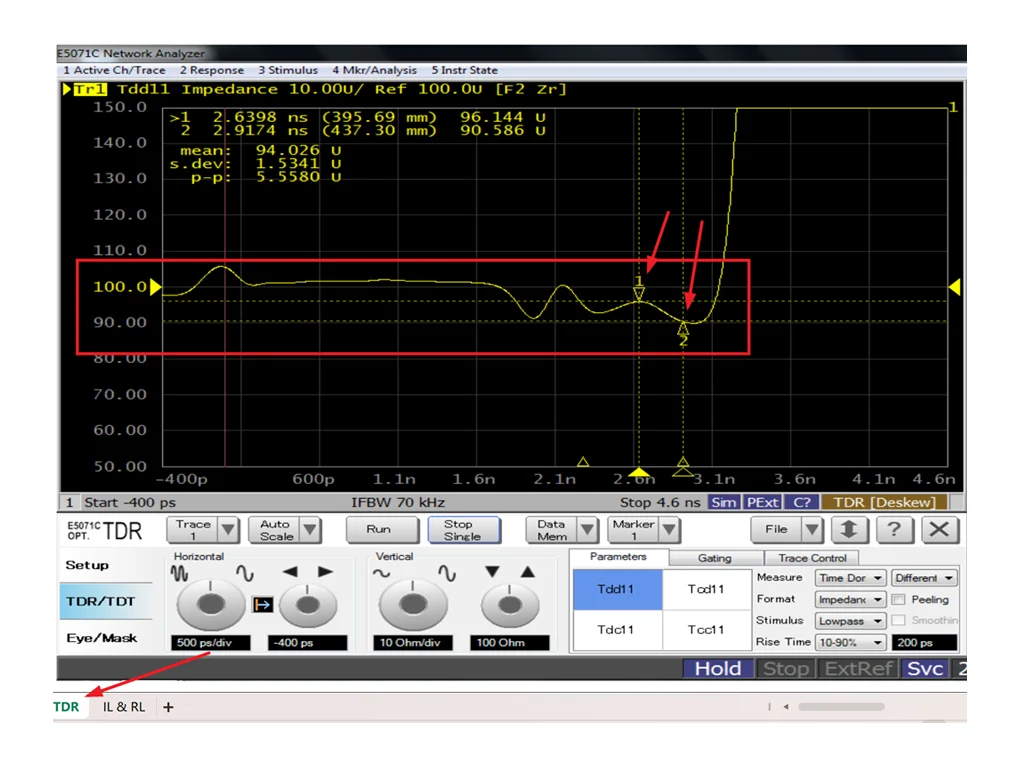Click the horizontal position knob above -400 ps
Screen dimensions: 1024x765
pyautogui.click(x=308, y=605)
